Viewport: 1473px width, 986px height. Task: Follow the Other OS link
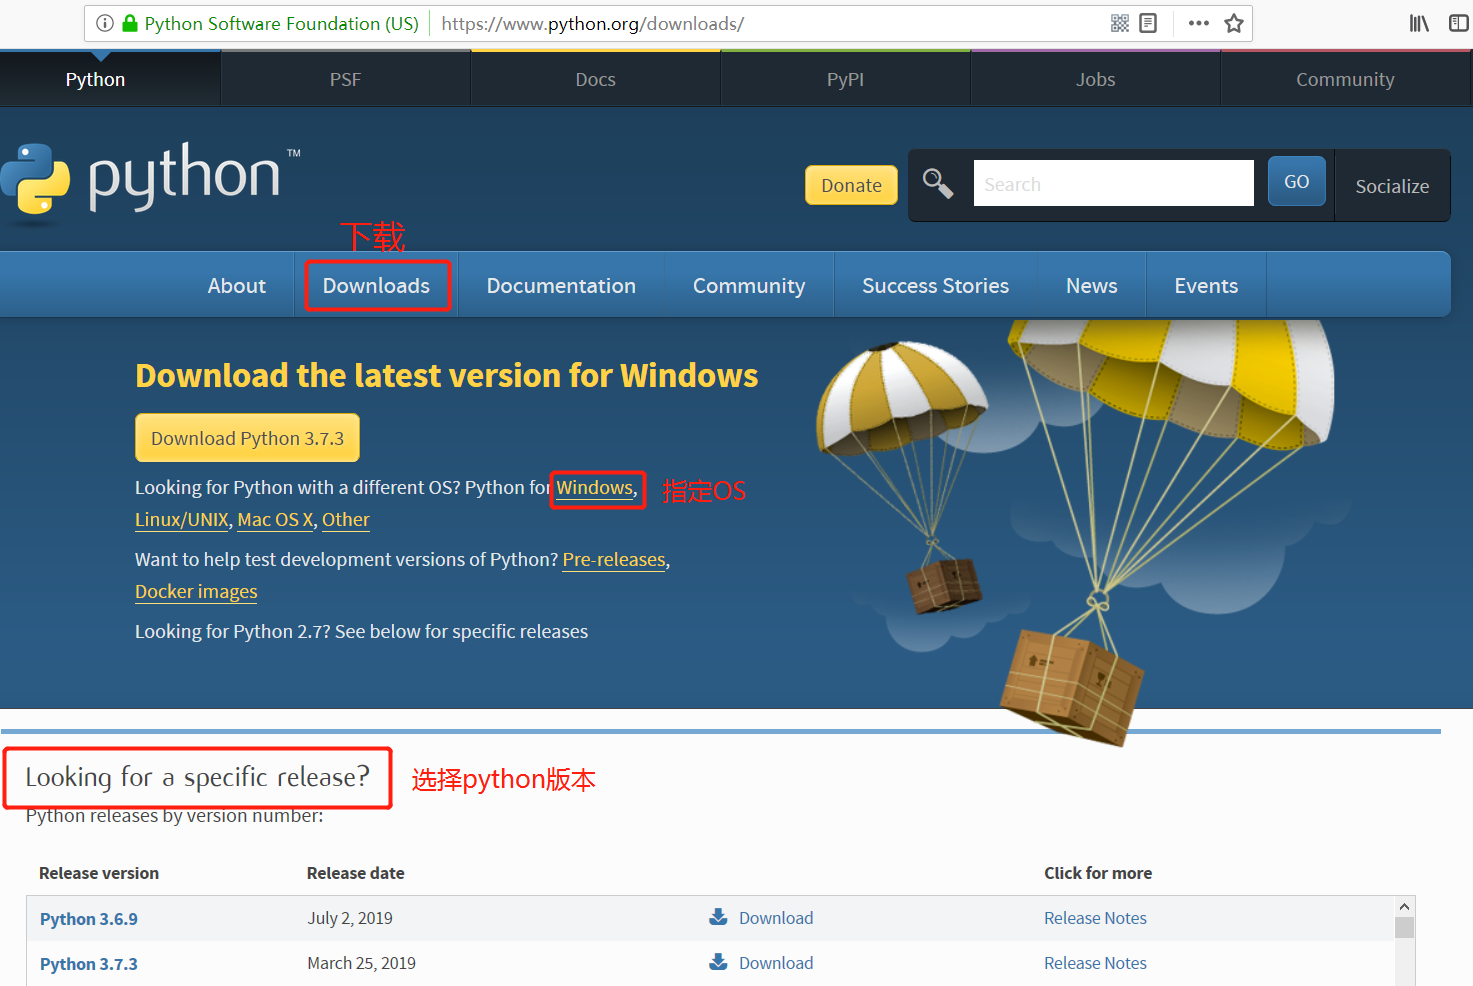346,520
